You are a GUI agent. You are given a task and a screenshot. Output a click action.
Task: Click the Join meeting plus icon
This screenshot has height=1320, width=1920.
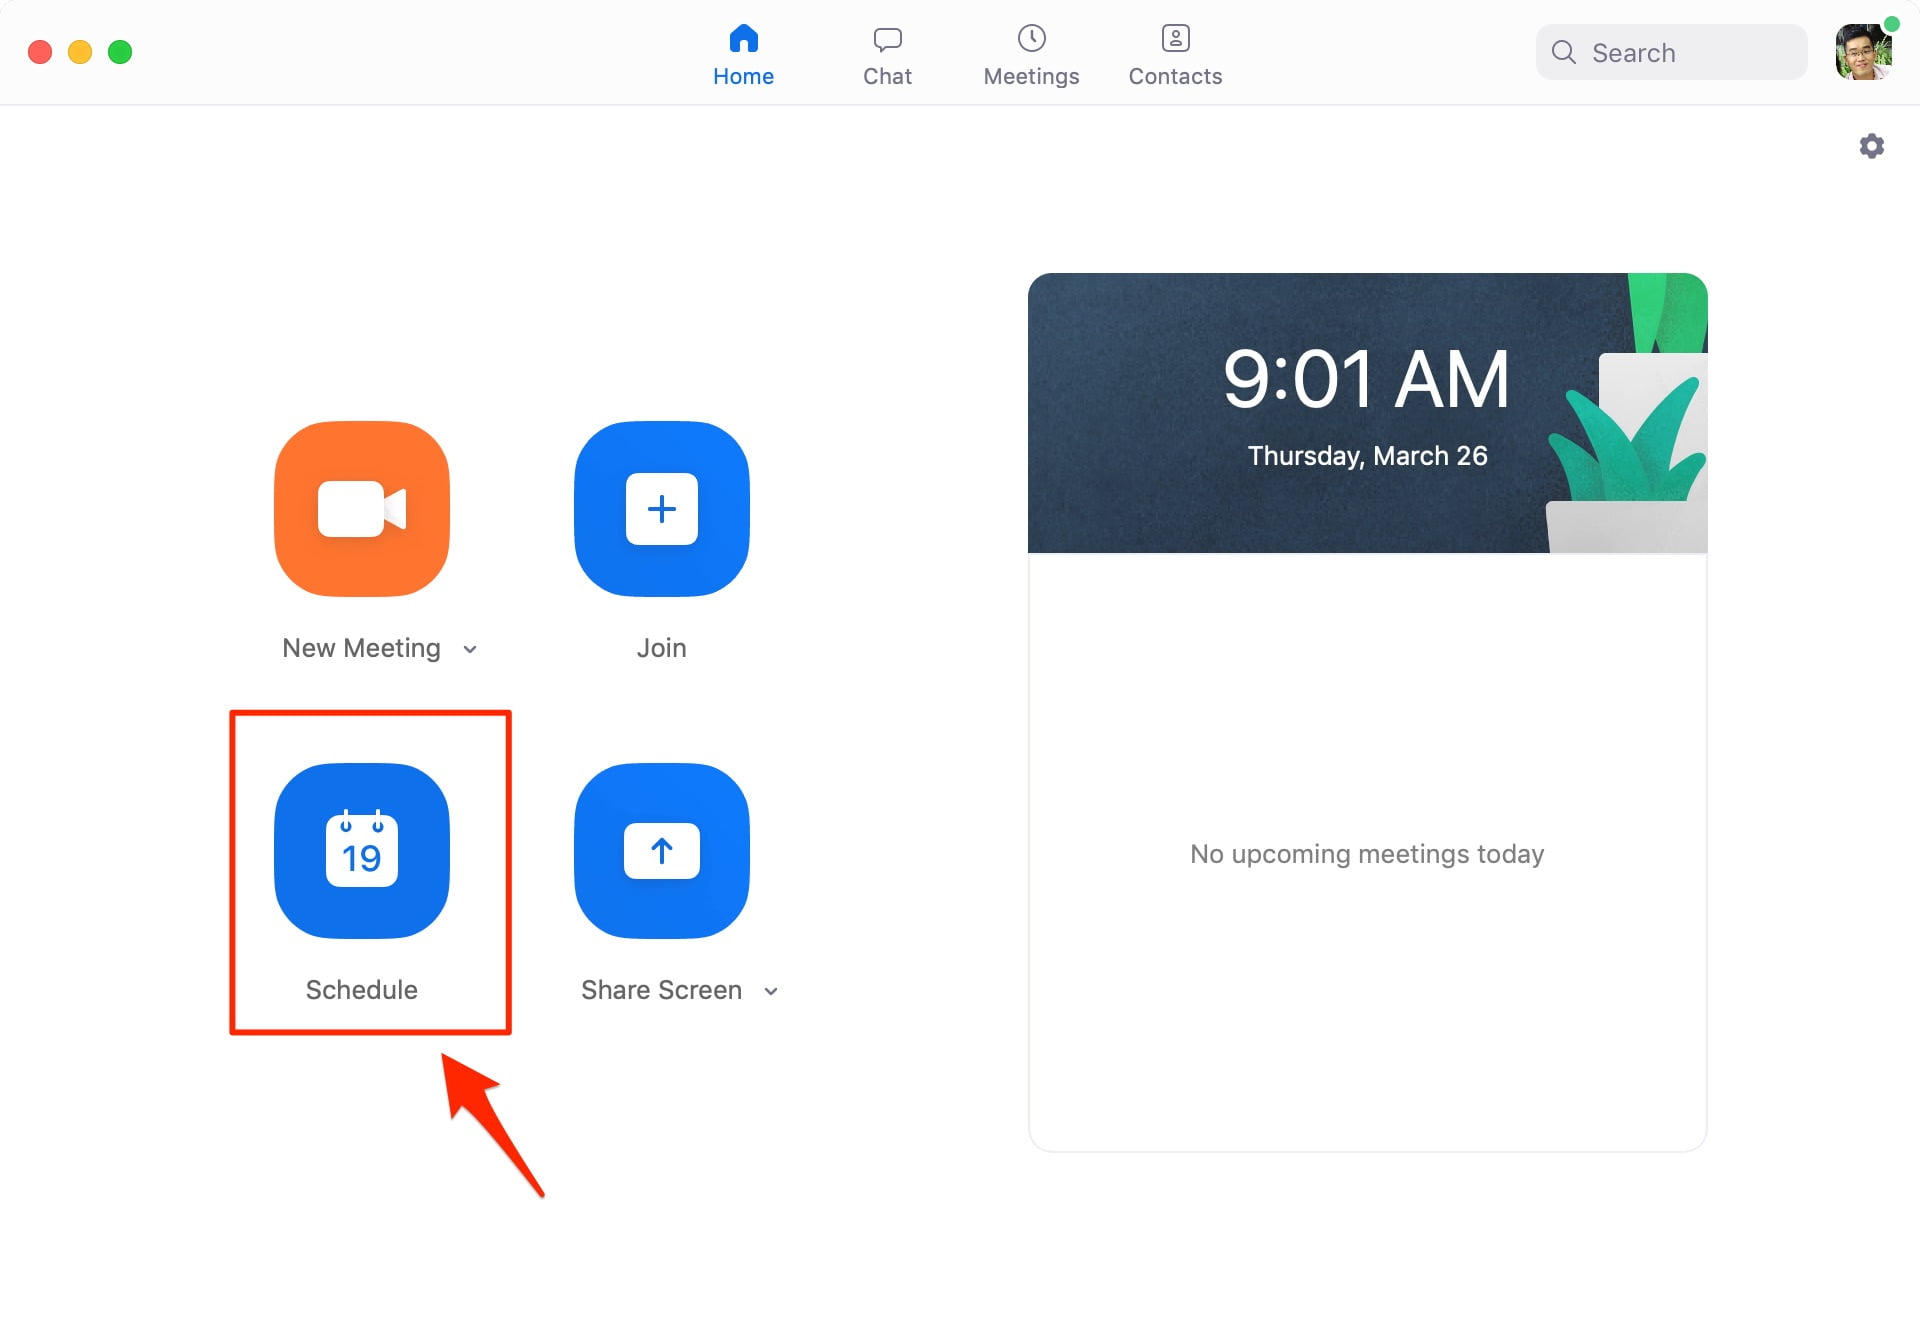pyautogui.click(x=661, y=509)
